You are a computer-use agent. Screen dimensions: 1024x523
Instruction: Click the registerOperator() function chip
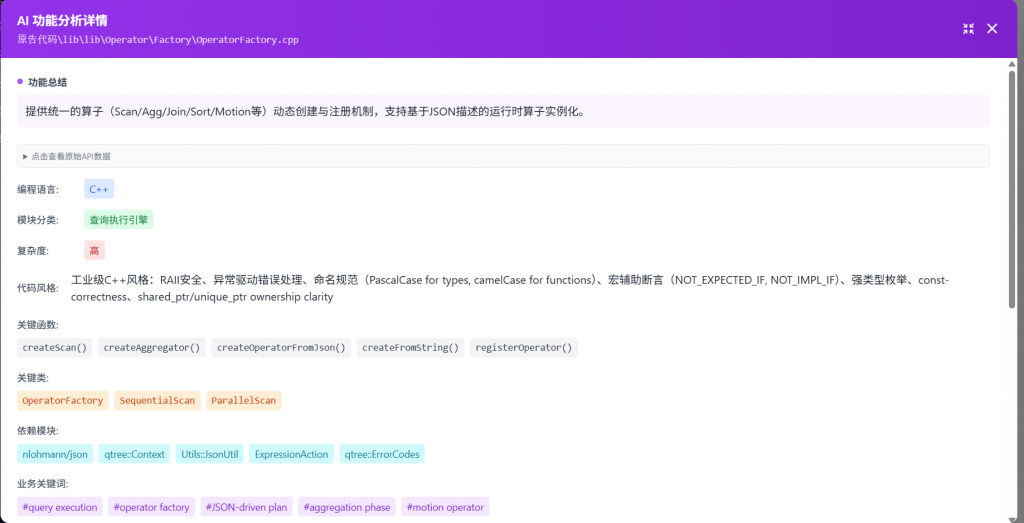click(524, 348)
